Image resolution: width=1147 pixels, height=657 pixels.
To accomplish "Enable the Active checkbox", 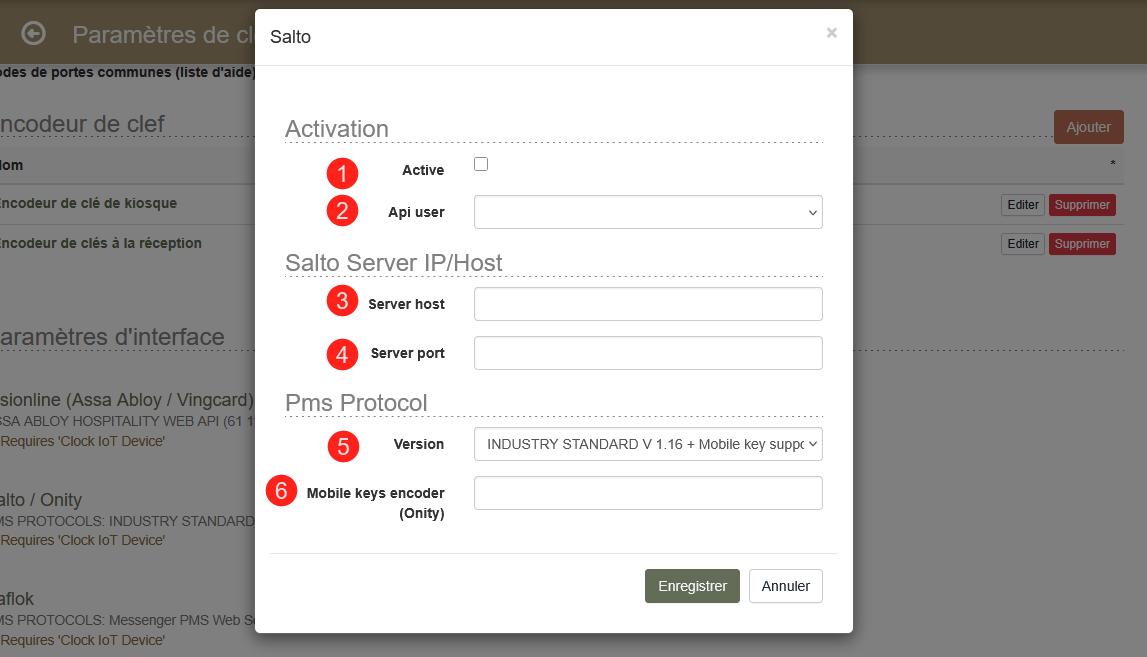I will pyautogui.click(x=481, y=164).
